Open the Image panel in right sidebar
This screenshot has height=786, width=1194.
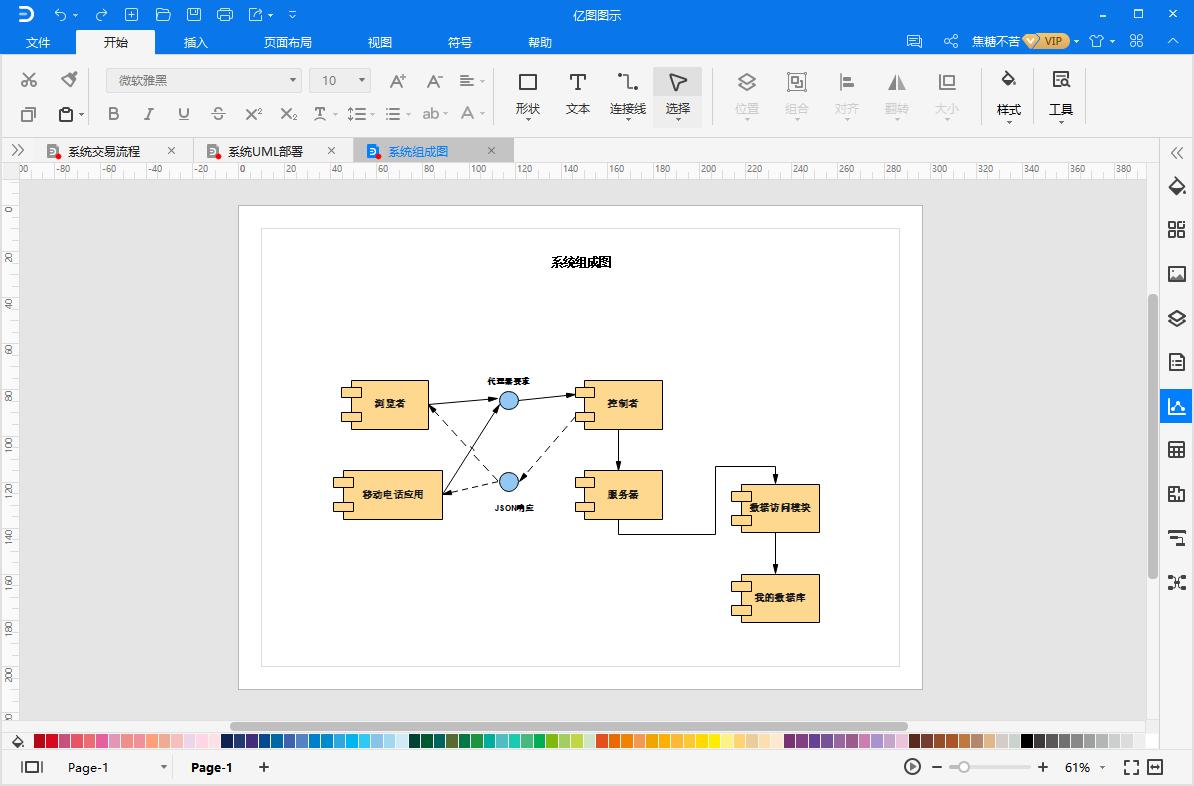(1176, 274)
